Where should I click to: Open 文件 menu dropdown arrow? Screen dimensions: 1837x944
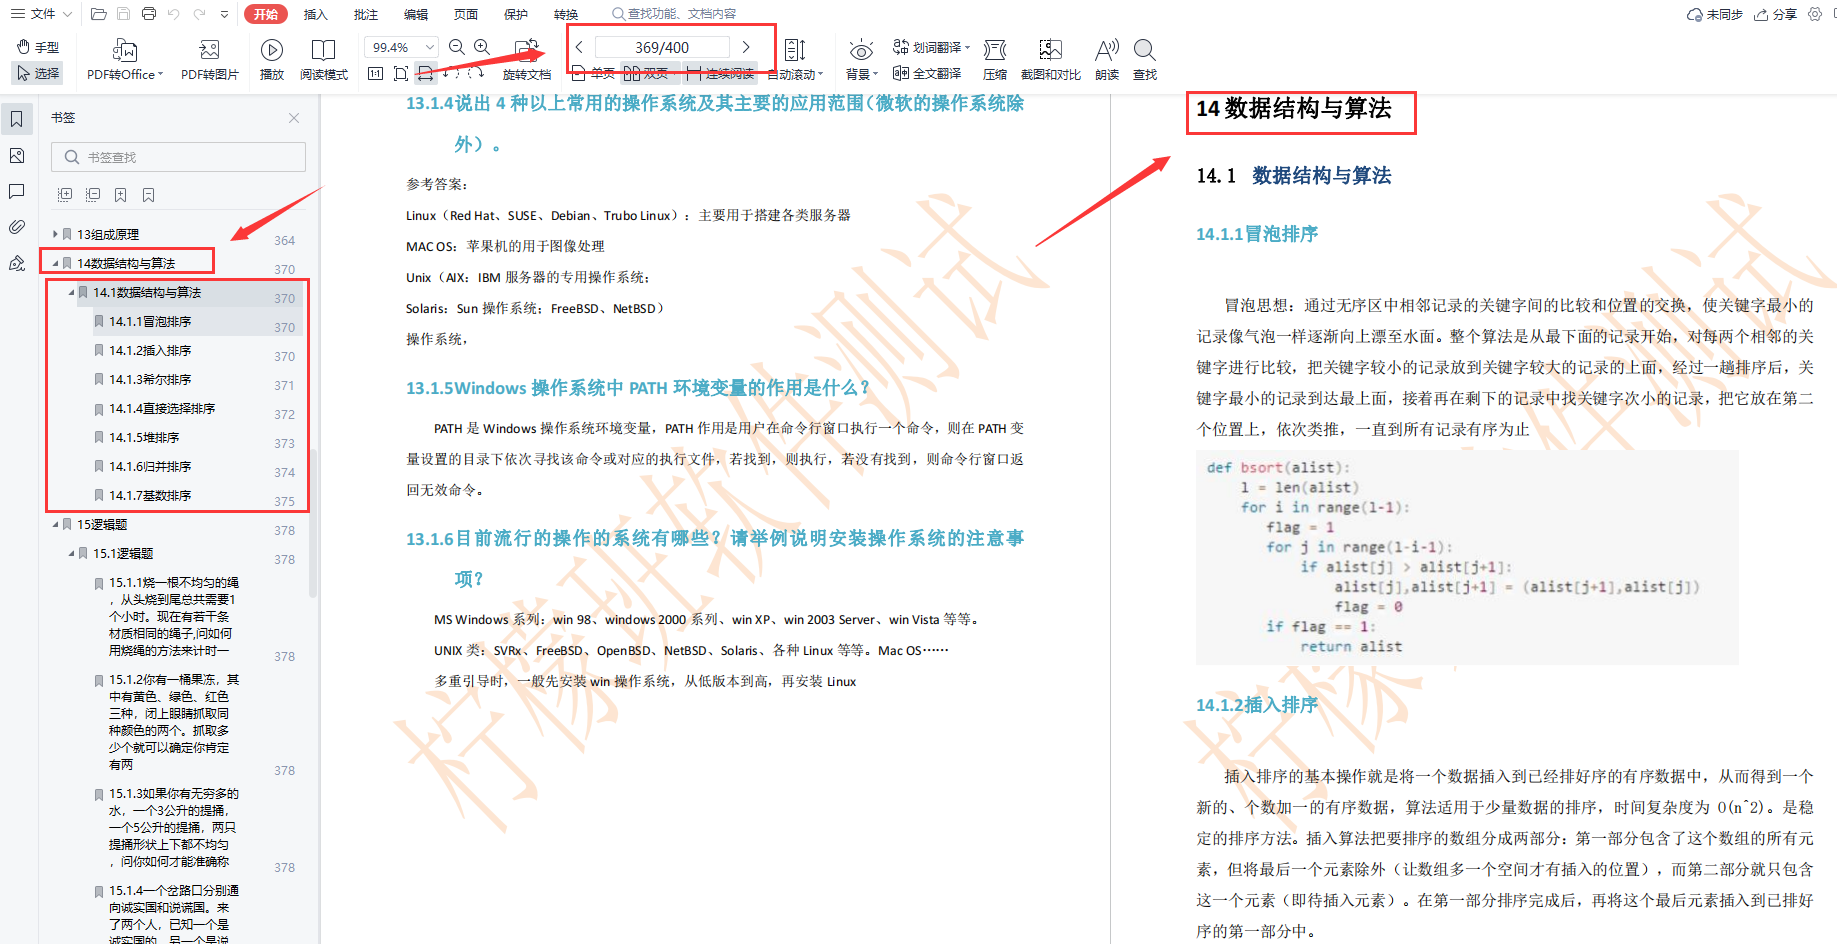pyautogui.click(x=67, y=14)
